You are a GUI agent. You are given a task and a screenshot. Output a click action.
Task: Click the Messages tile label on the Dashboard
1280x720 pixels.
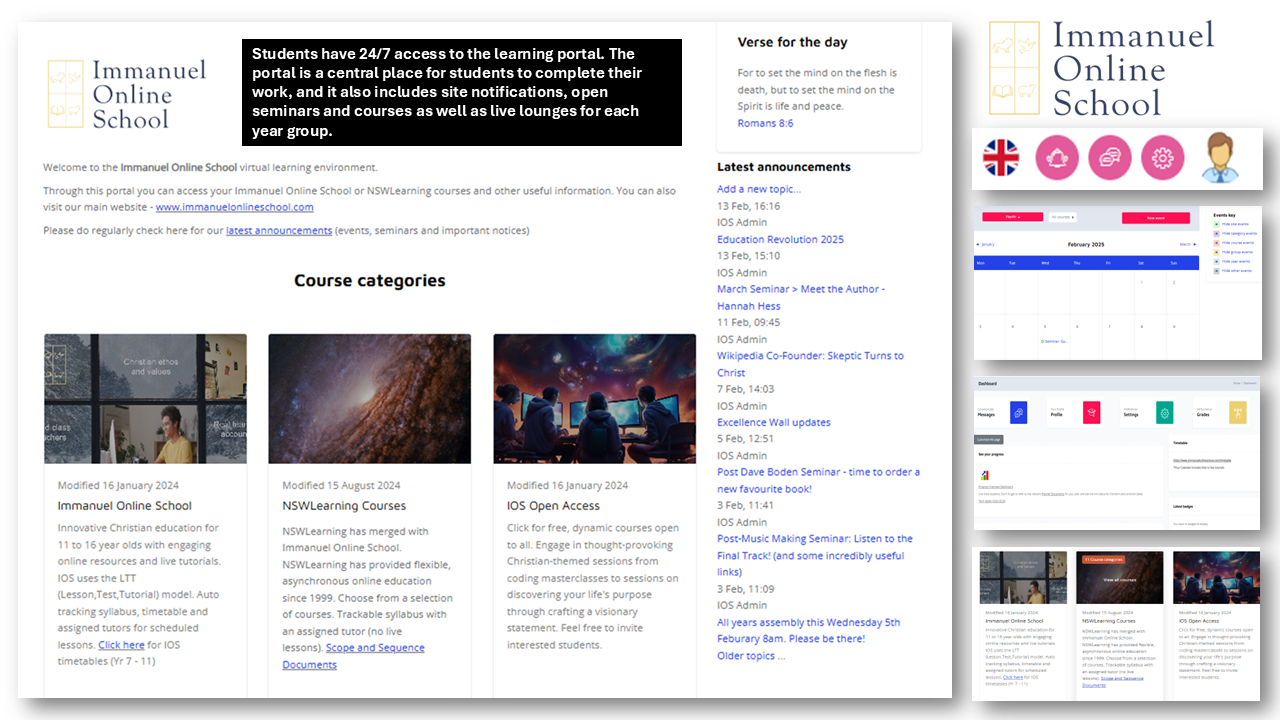coord(986,415)
